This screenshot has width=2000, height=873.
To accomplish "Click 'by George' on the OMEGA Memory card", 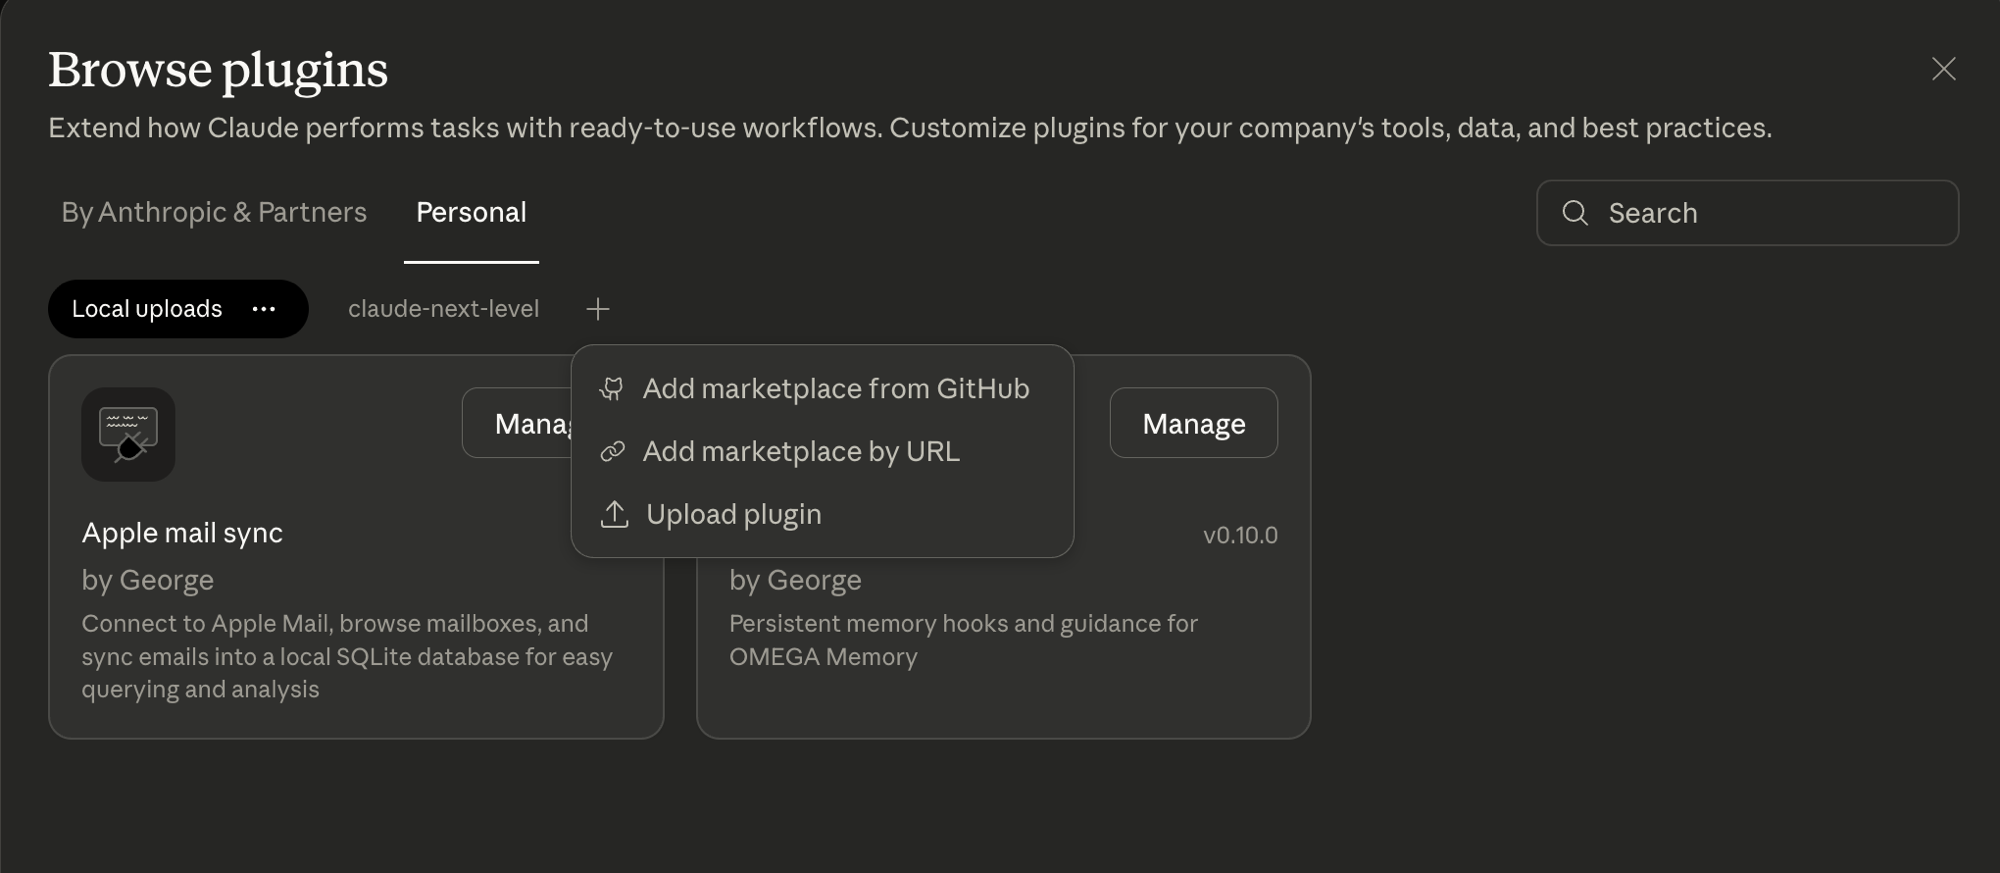I will pyautogui.click(x=795, y=580).
